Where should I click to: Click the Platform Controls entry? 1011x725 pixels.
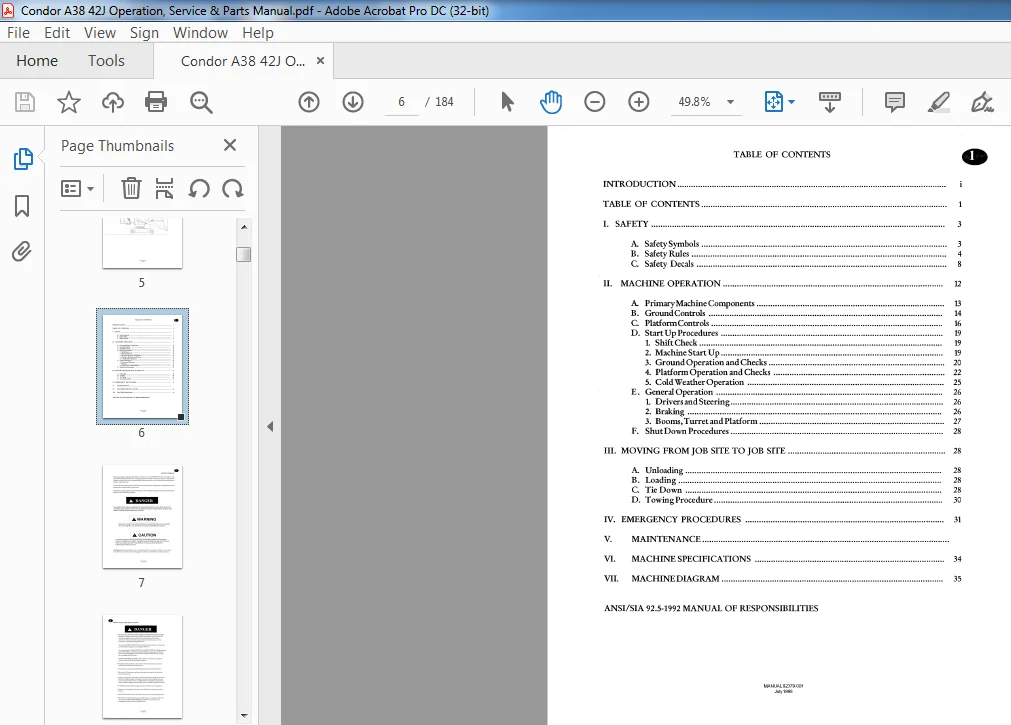[796, 323]
